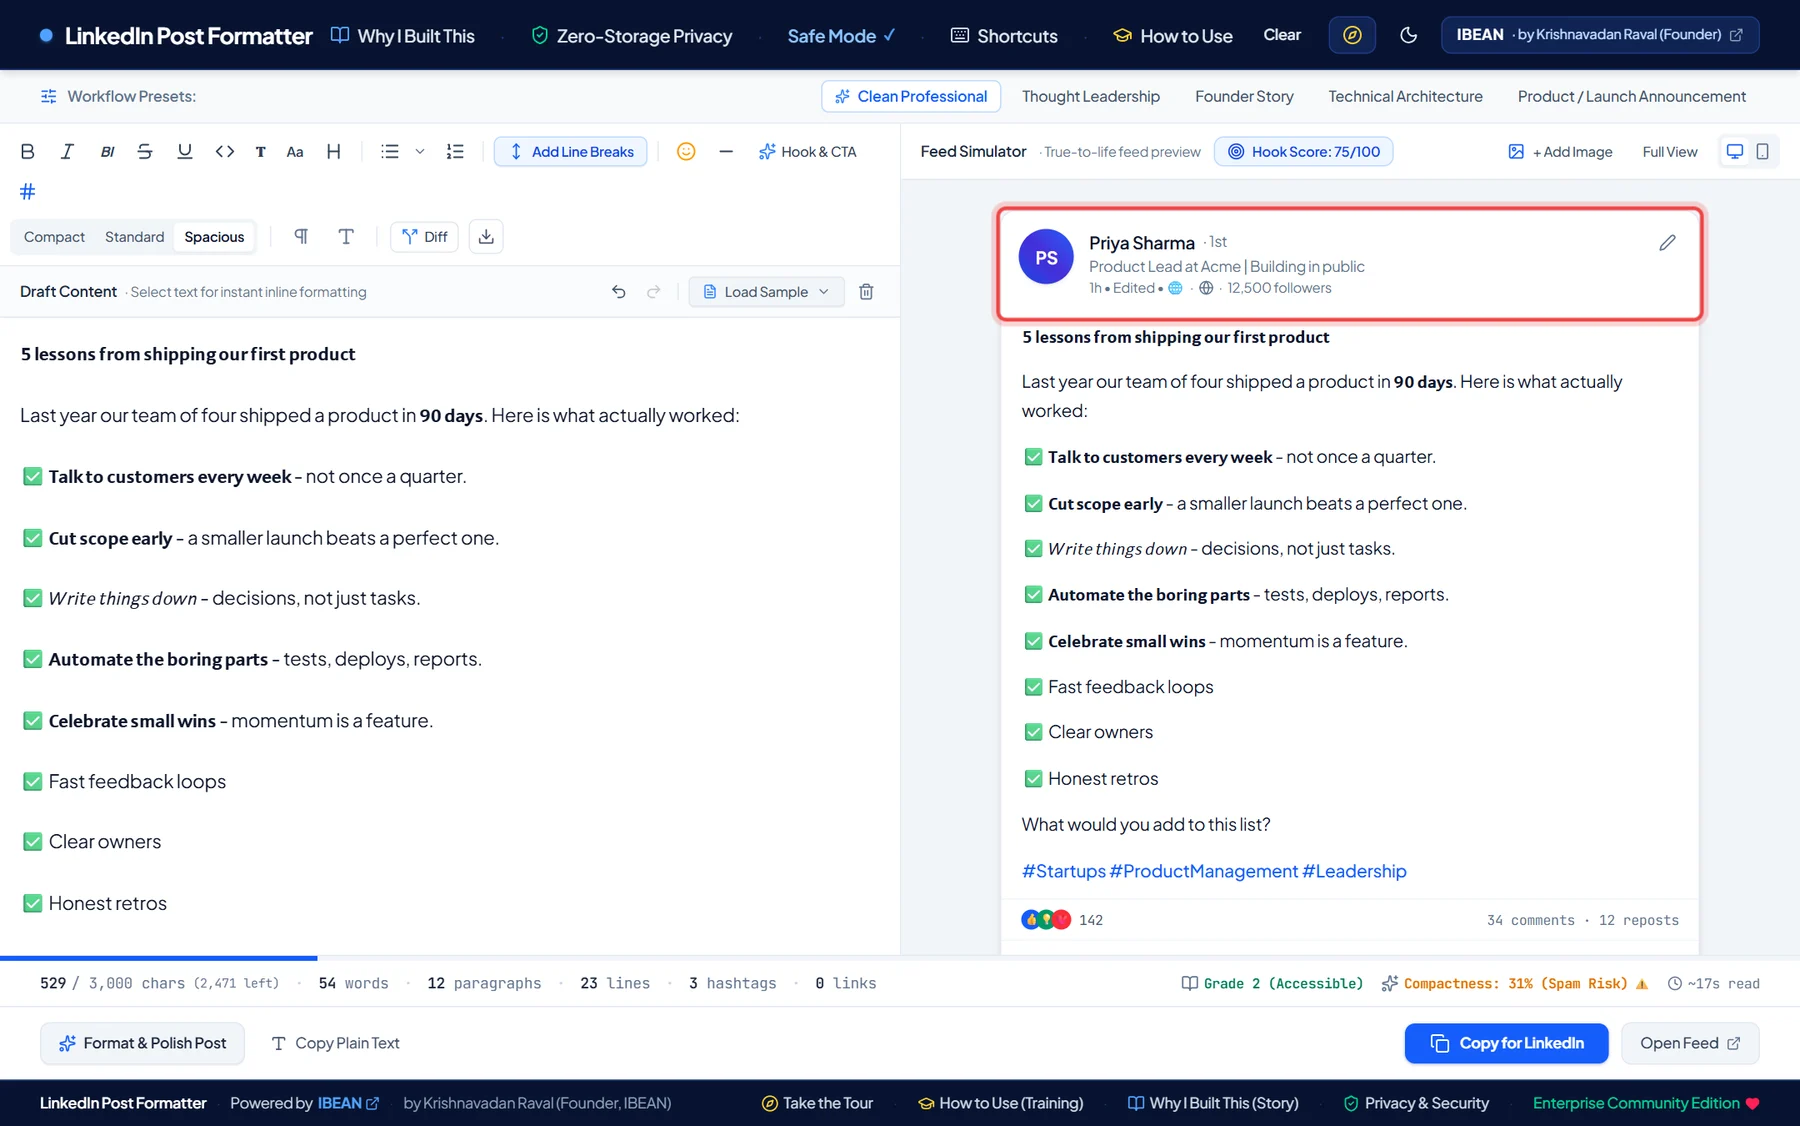Click Add Image in Feed Simulator

1560,152
